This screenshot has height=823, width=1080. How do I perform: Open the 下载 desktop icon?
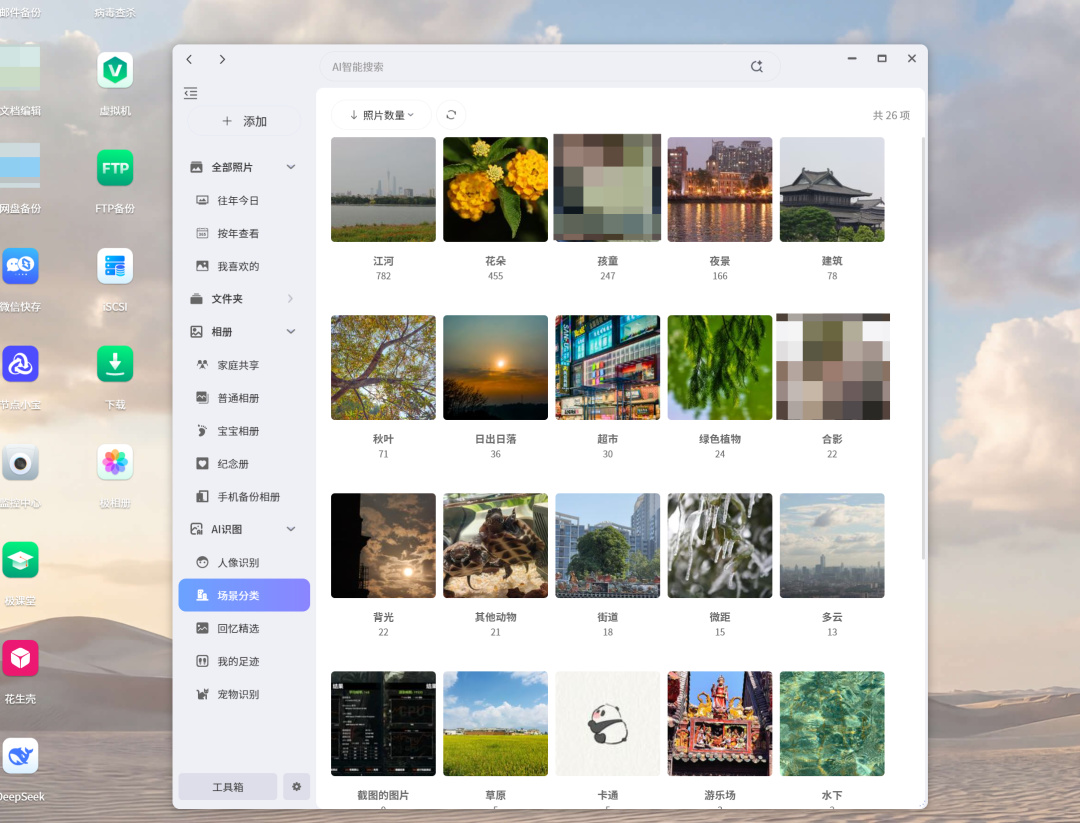tap(115, 364)
